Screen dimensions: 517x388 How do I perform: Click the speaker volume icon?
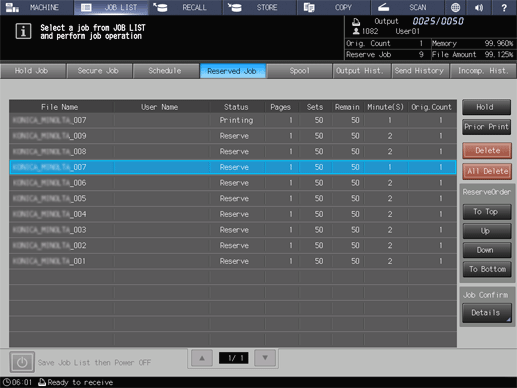(x=479, y=7)
